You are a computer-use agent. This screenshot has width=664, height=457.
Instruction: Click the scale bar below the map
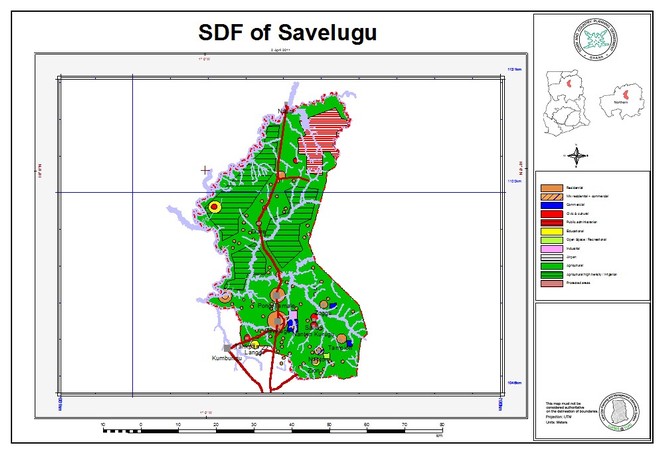[x=271, y=427]
